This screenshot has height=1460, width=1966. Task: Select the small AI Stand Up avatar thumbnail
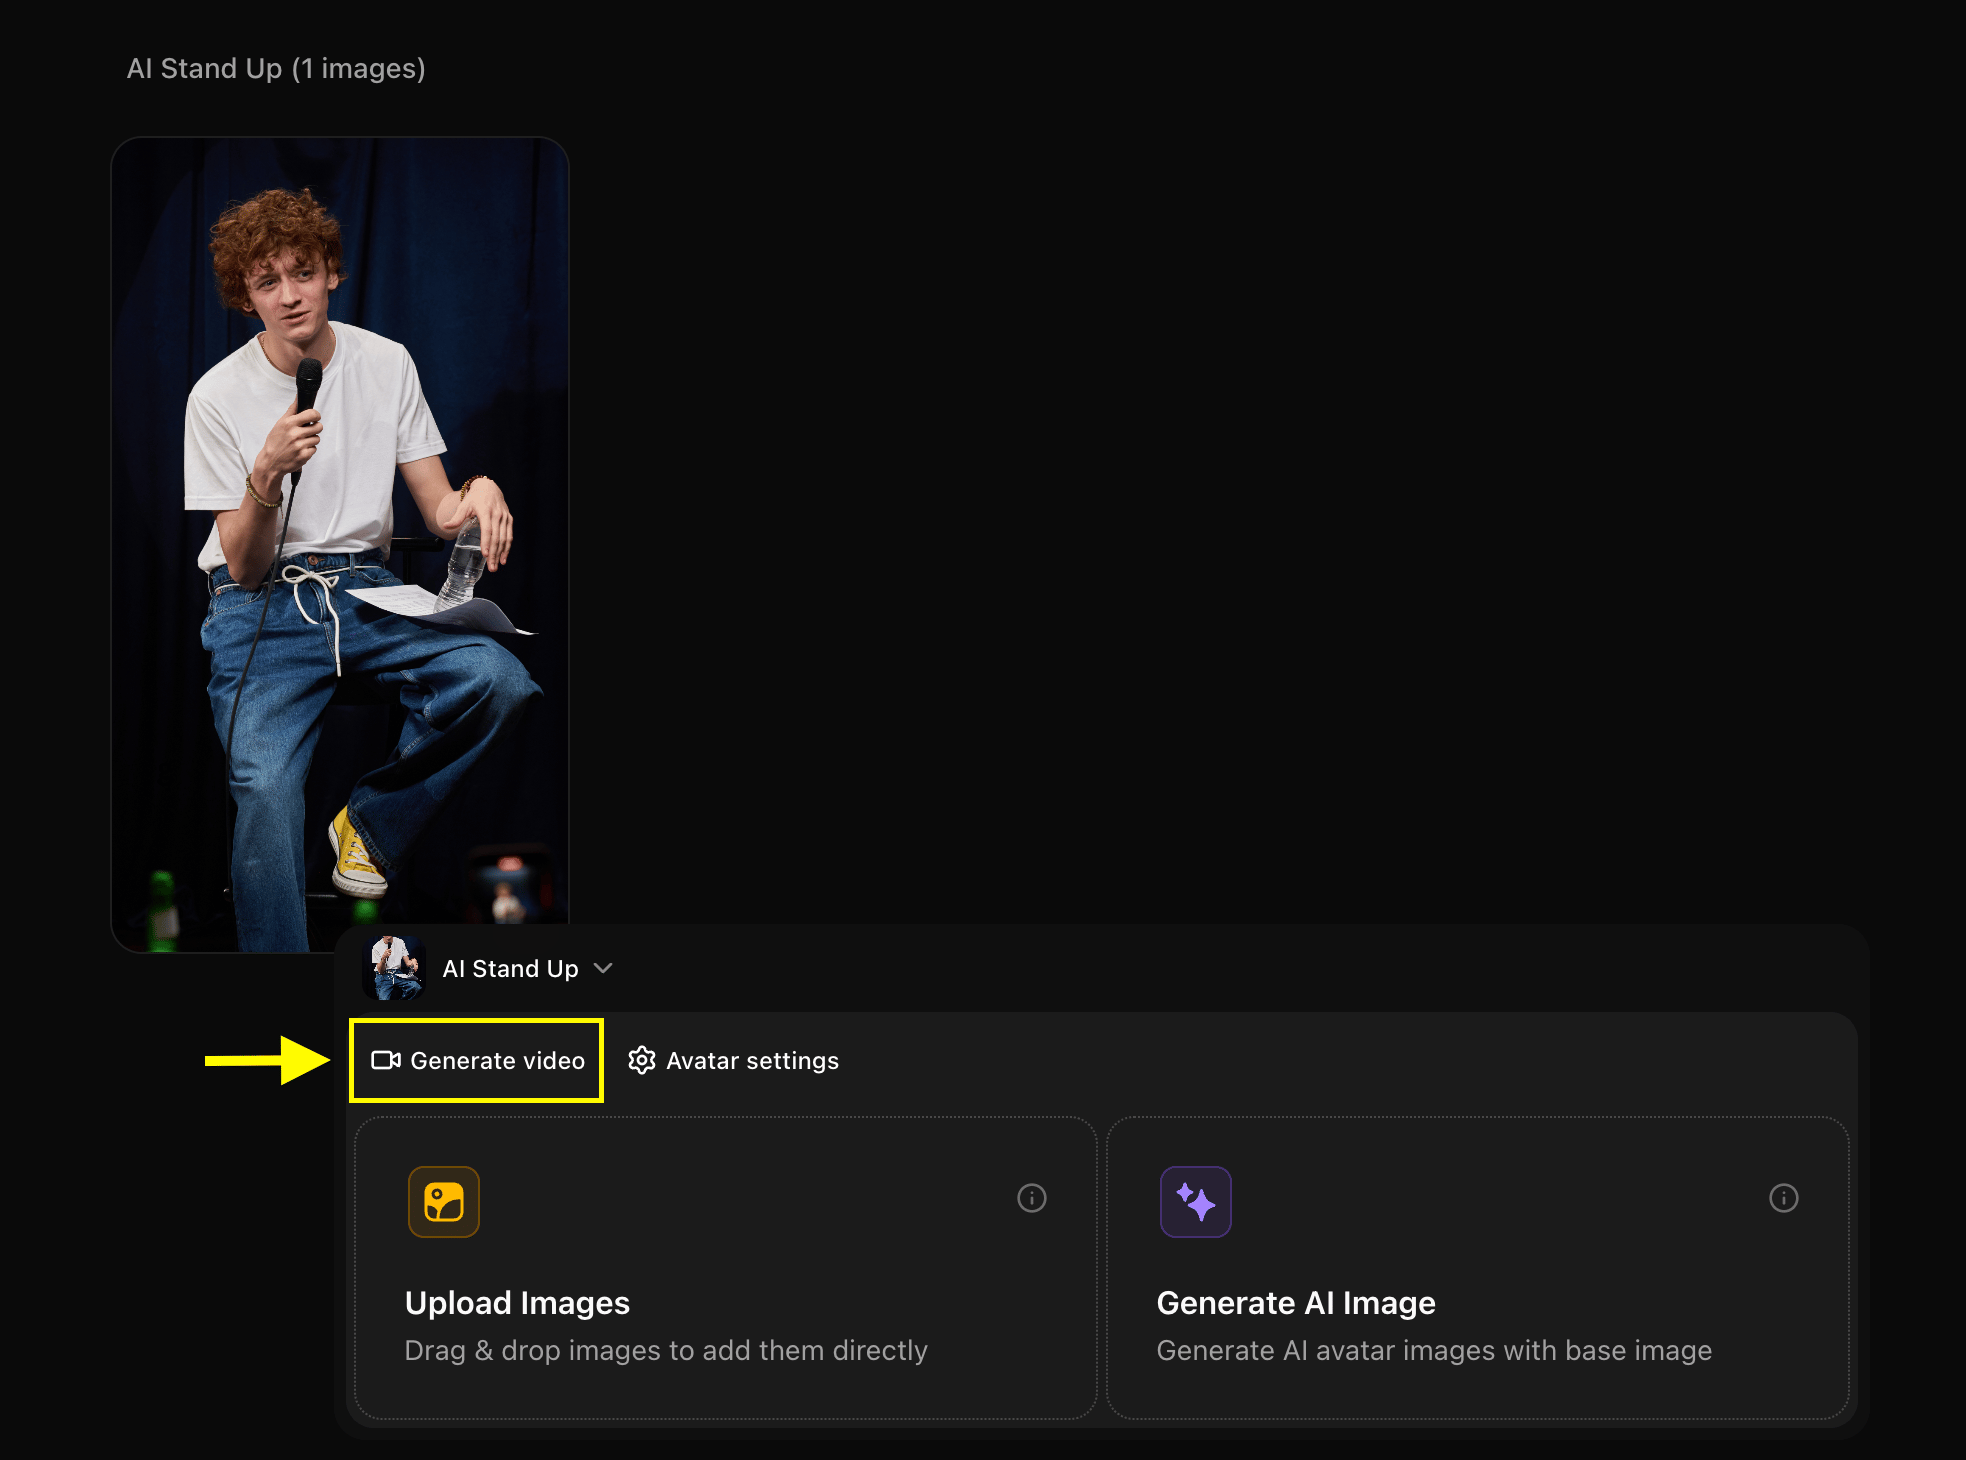point(394,968)
